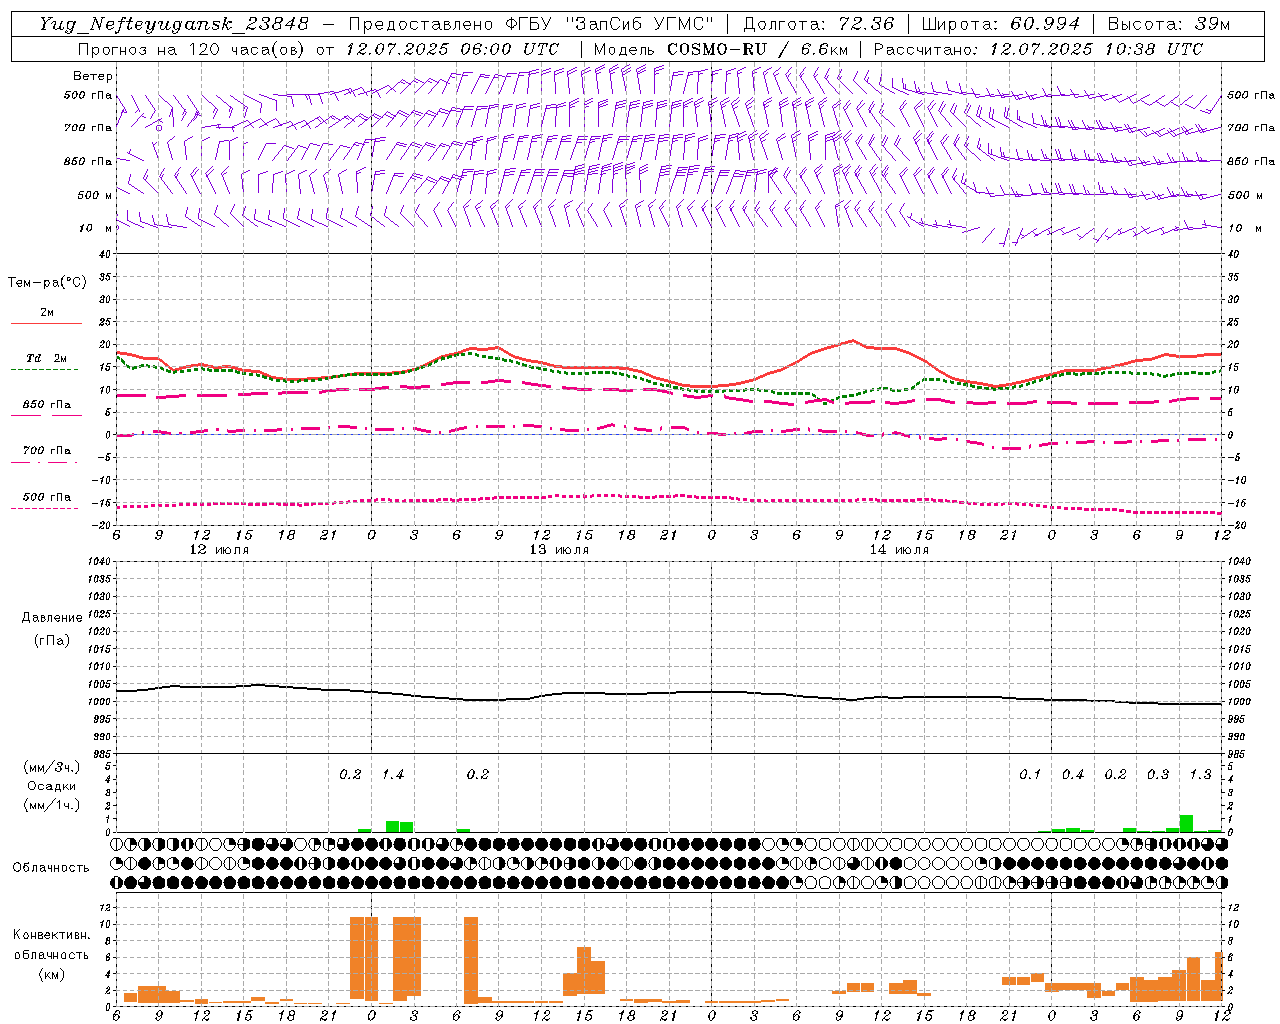Image resolution: width=1280 pixels, height=1024 pixels.
Task: Click the Конвективн. convective cloud label
Action: [x=51, y=935]
